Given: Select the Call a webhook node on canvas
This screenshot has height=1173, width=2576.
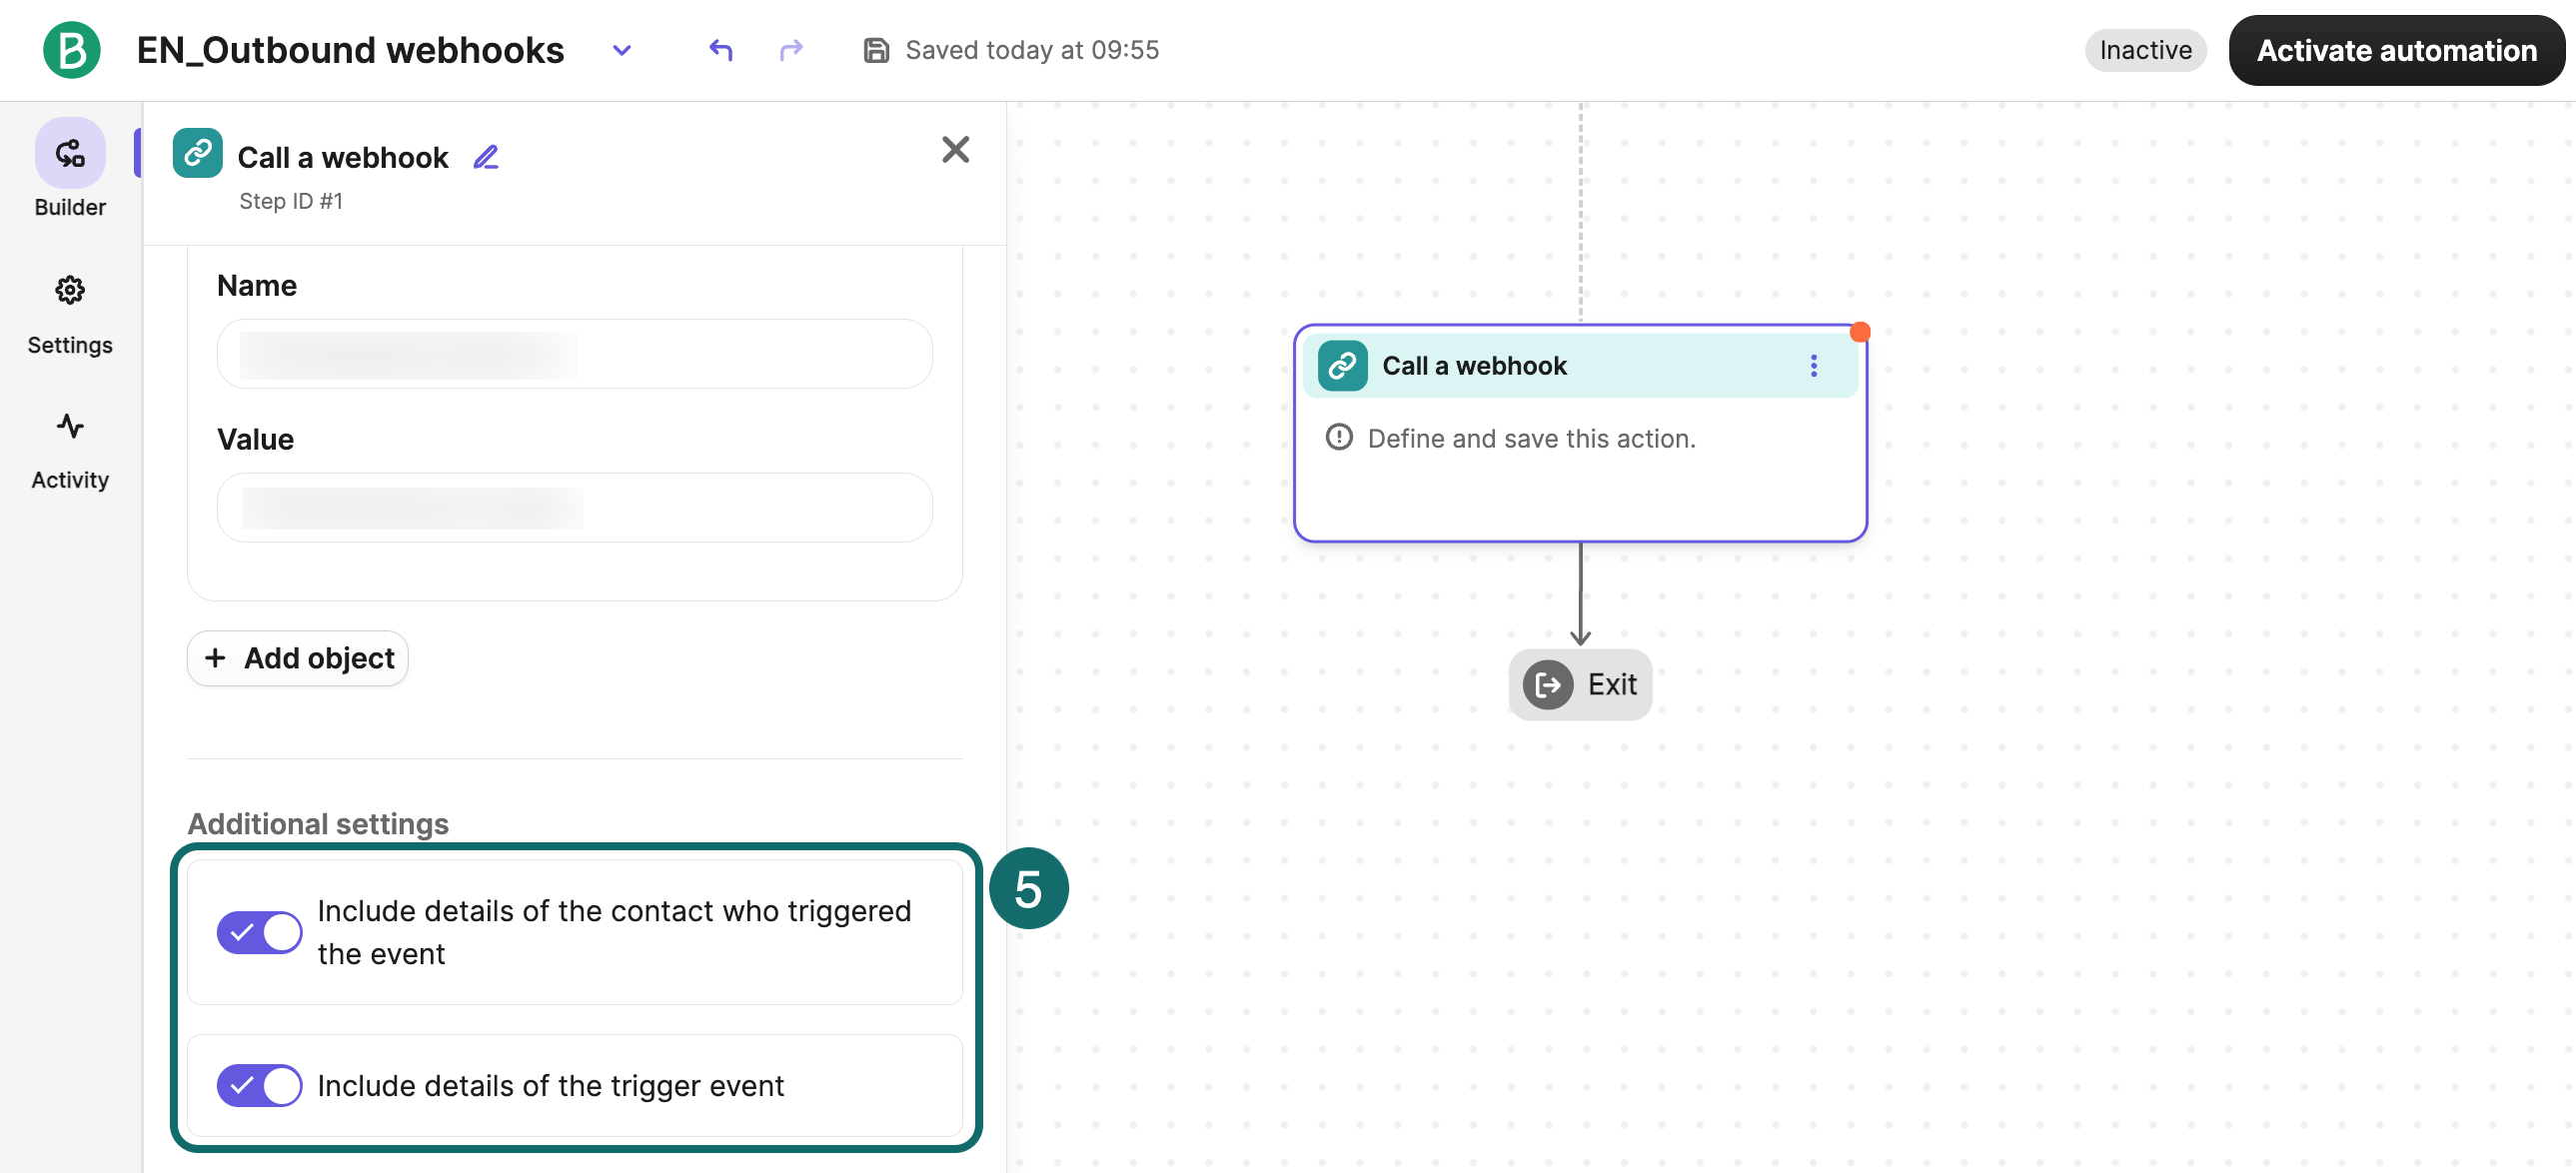Looking at the screenshot, I should pos(1580,433).
